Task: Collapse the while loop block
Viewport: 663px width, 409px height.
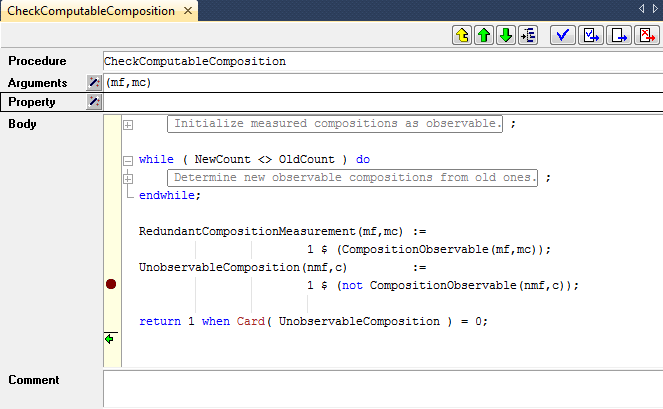Action: pos(128,161)
